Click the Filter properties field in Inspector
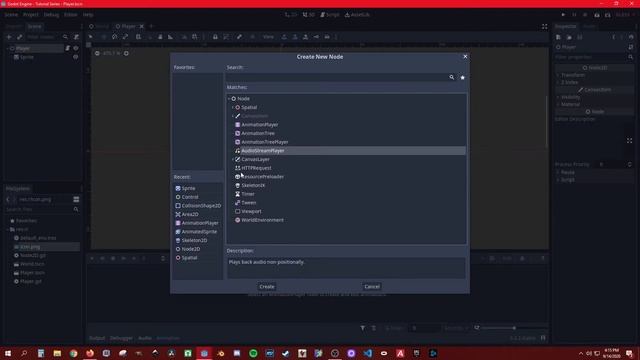Image resolution: width=640 pixels, height=360 pixels. [590, 57]
